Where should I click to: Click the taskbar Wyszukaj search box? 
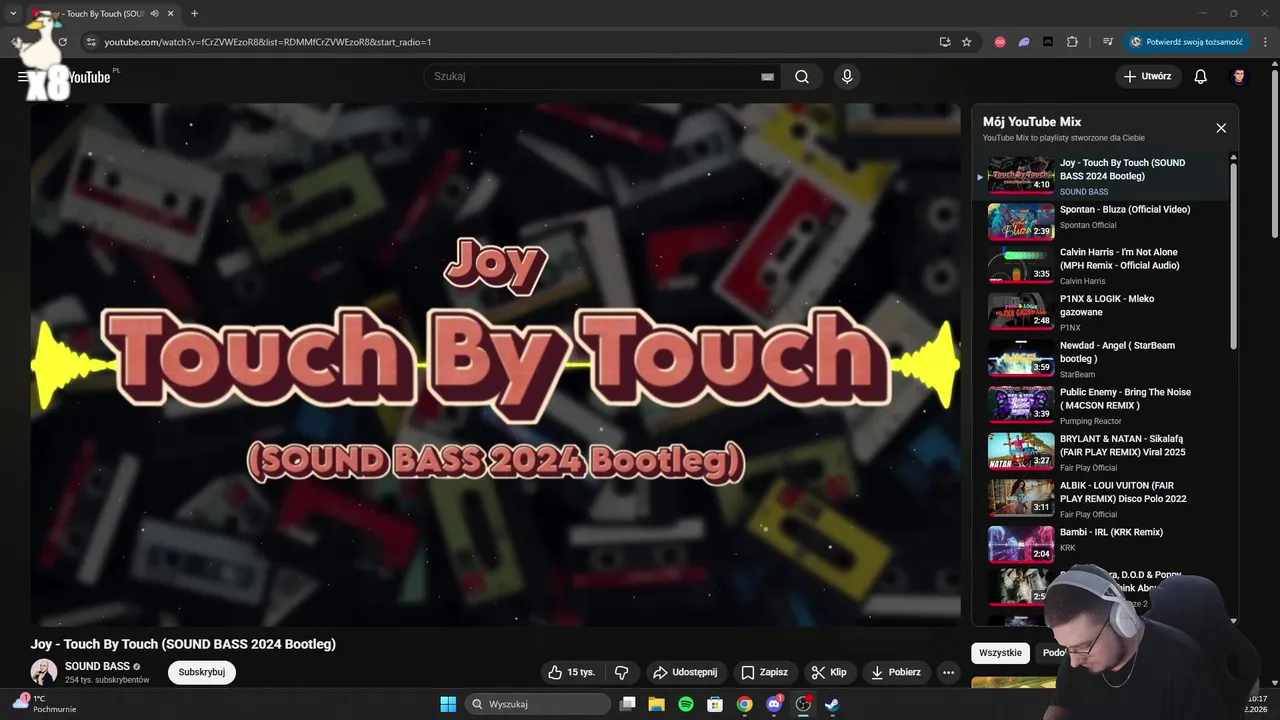(x=539, y=704)
